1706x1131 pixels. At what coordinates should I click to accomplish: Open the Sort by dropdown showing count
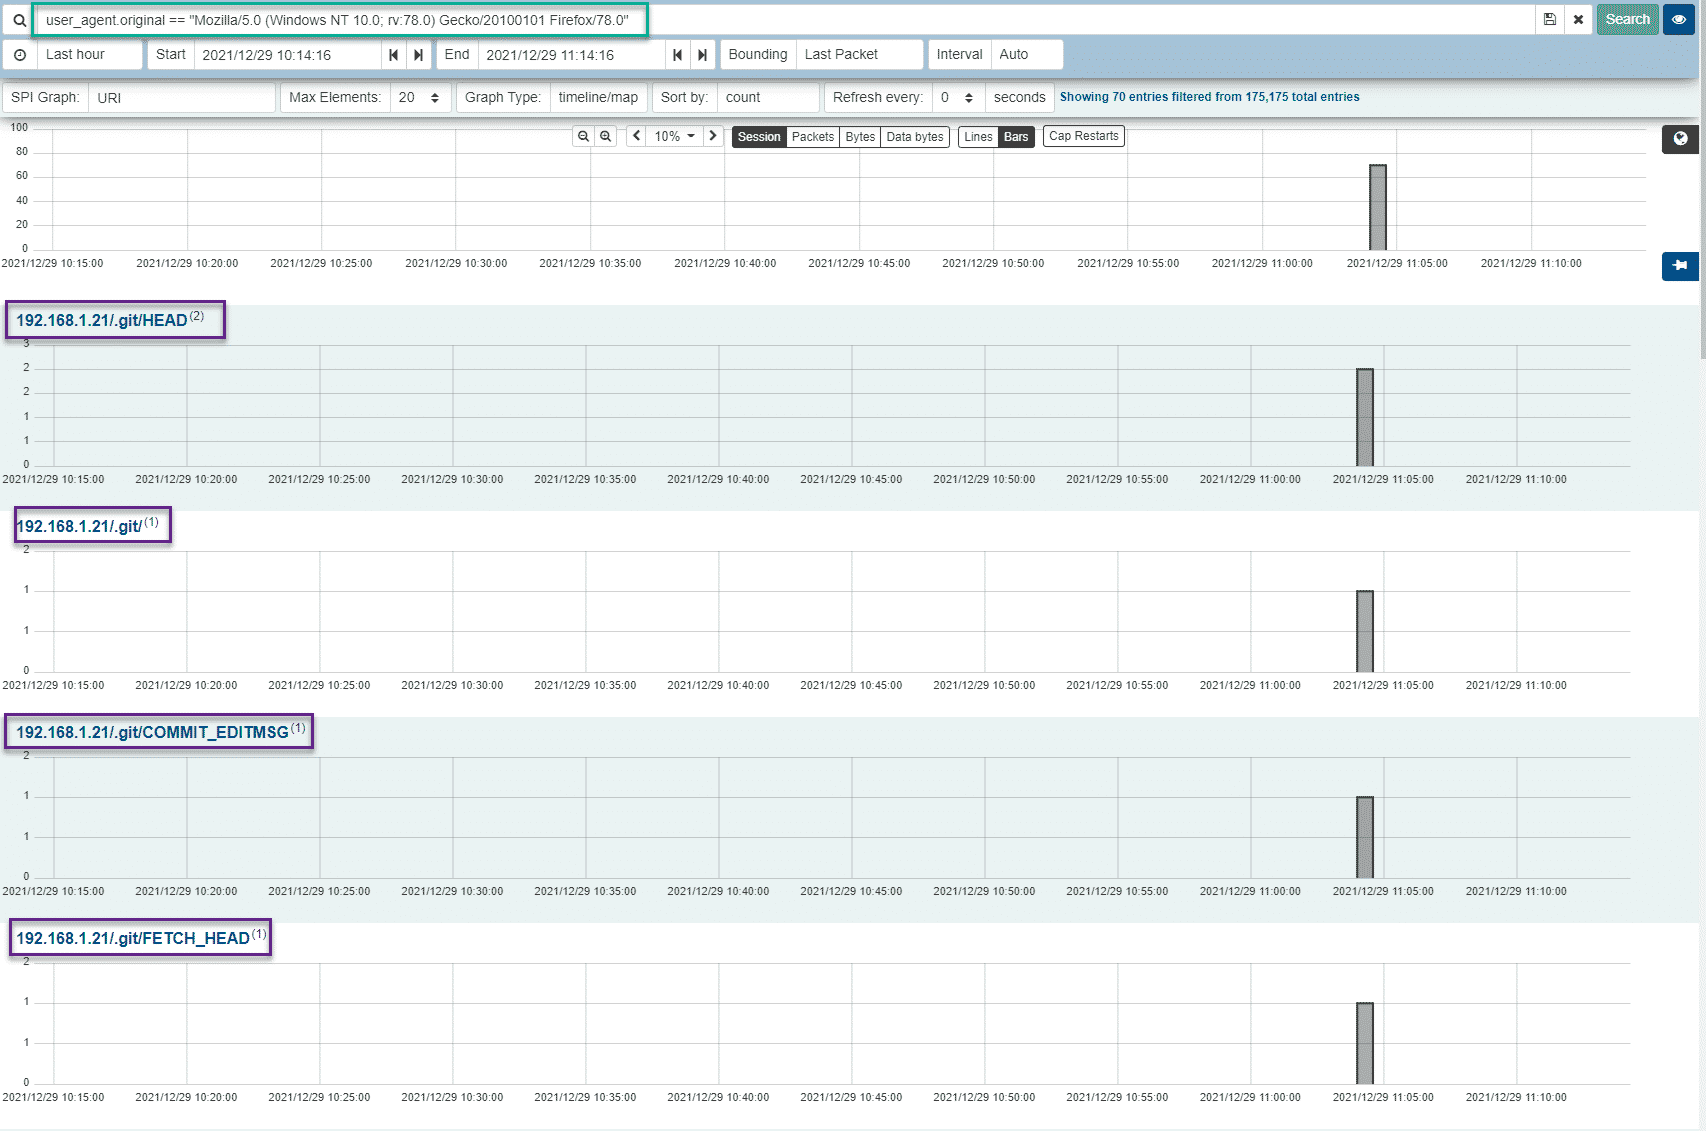point(766,97)
